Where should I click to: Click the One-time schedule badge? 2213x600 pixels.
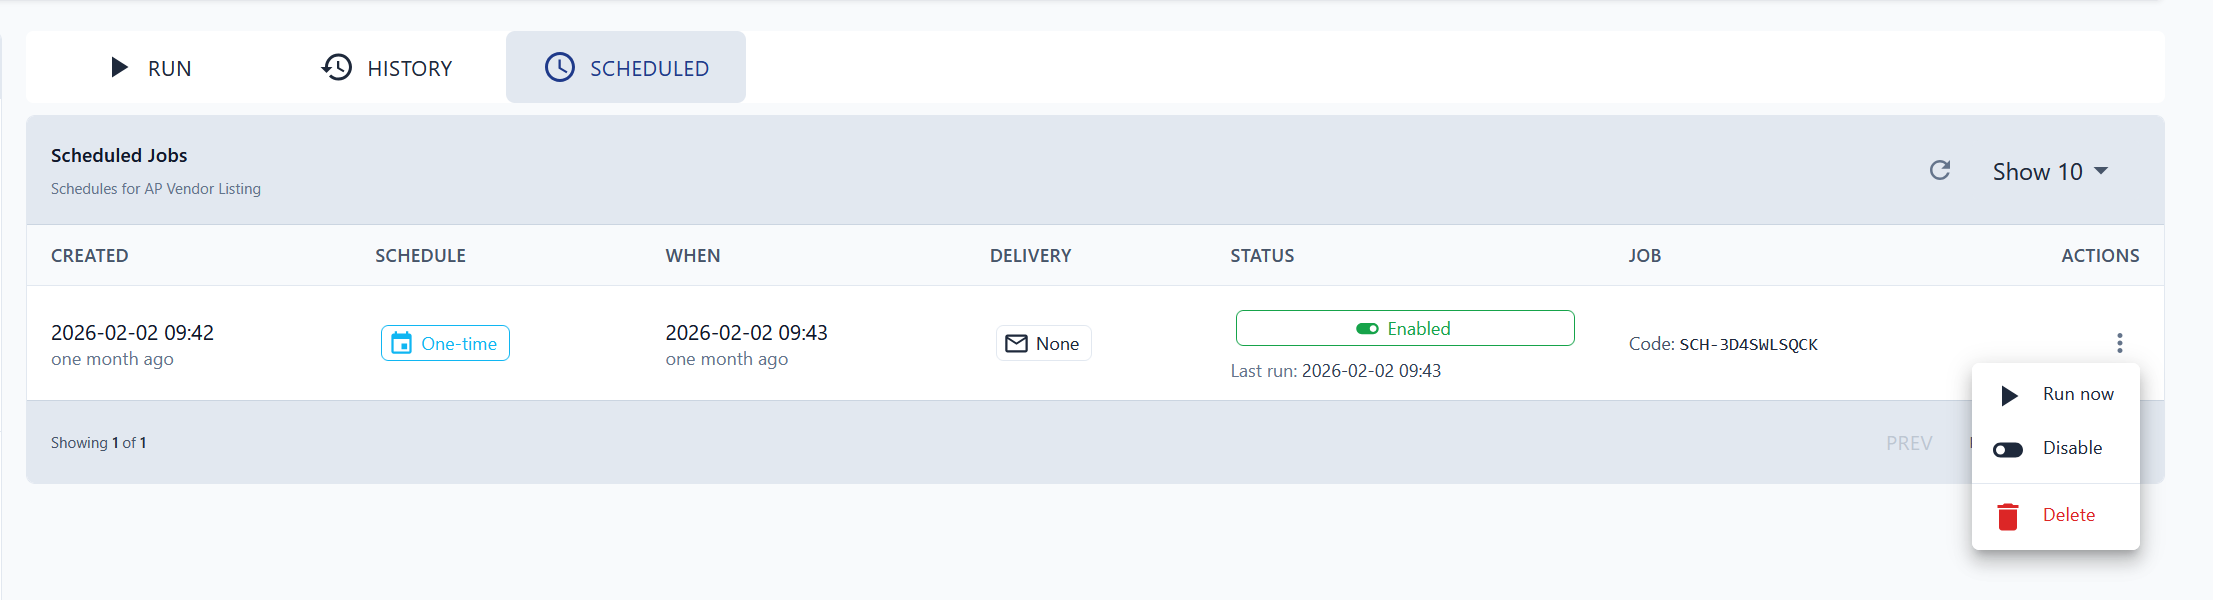tap(445, 343)
